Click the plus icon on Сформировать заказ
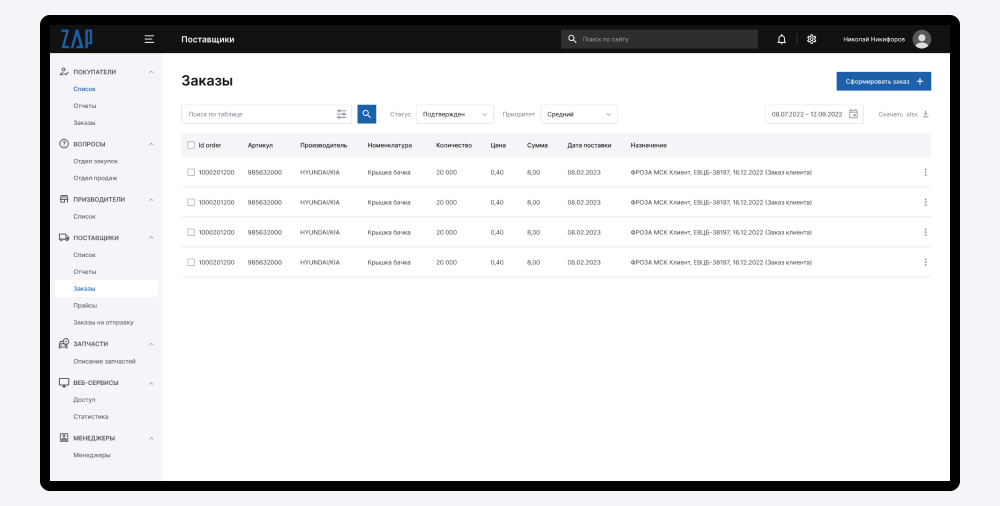This screenshot has width=1000, height=506. pyautogui.click(x=920, y=82)
